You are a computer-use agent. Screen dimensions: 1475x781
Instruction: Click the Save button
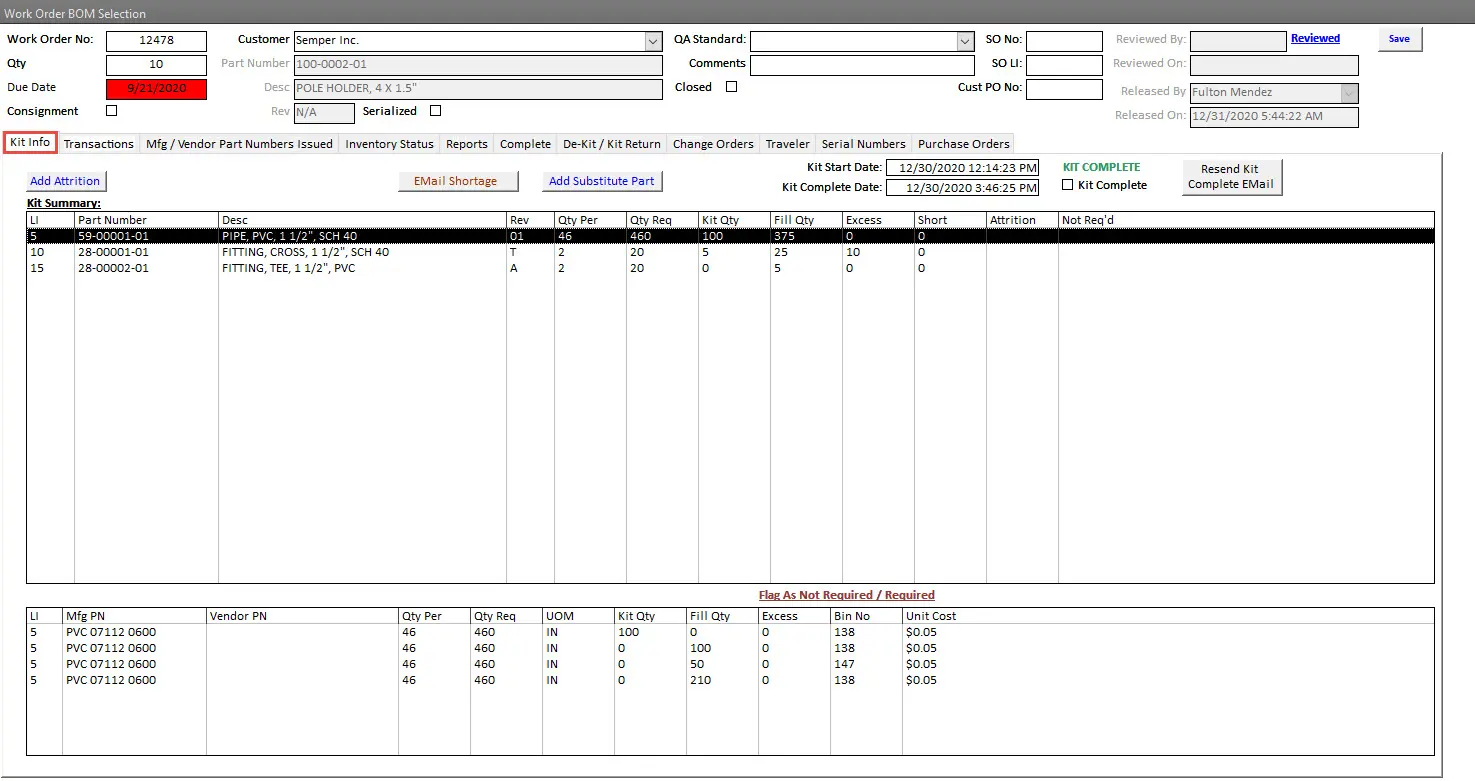(1399, 39)
